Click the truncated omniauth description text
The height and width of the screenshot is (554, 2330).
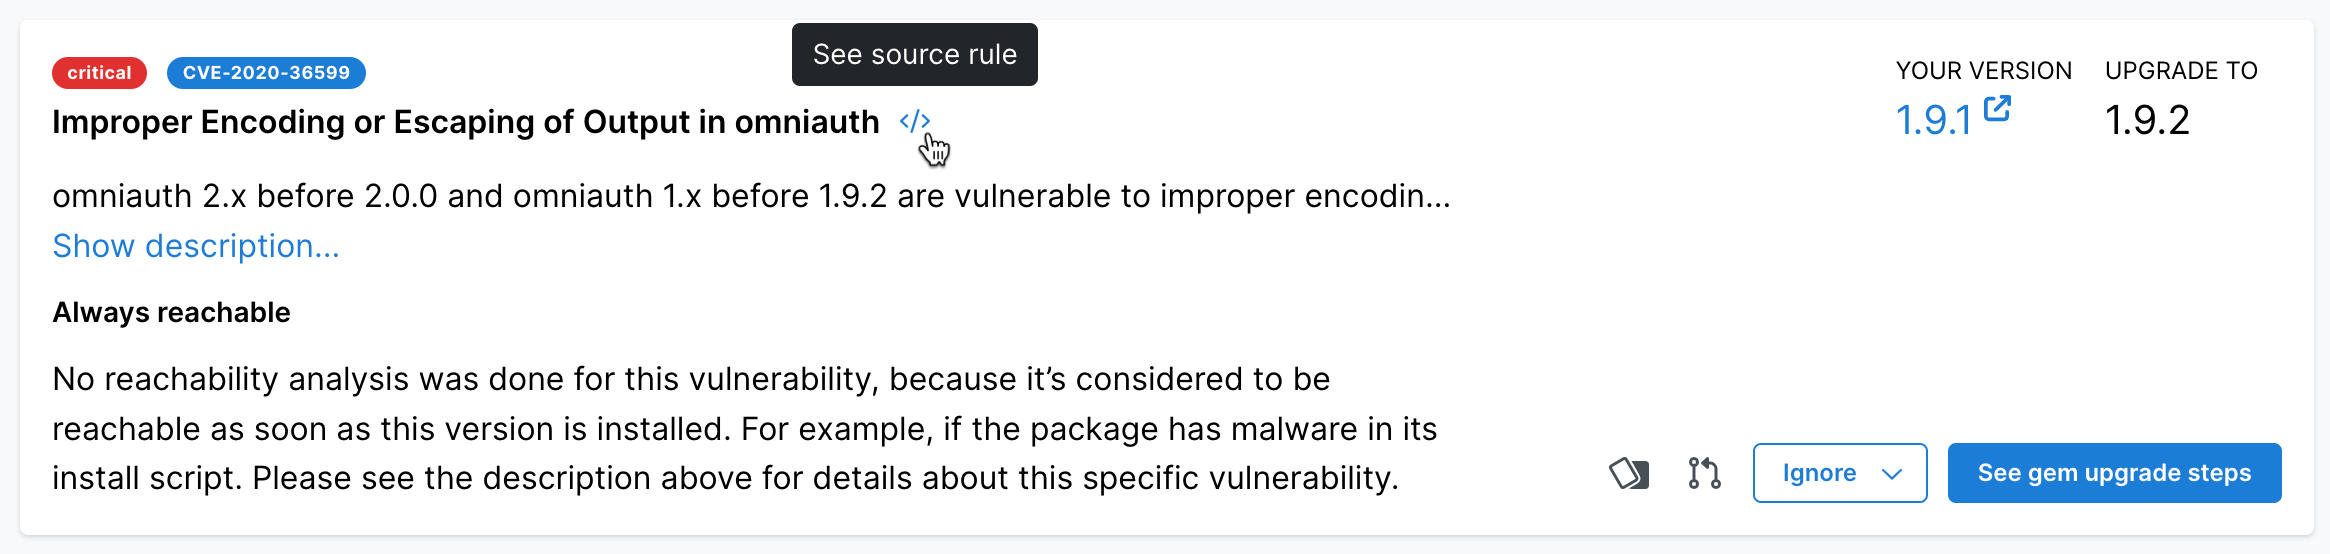click(x=750, y=196)
